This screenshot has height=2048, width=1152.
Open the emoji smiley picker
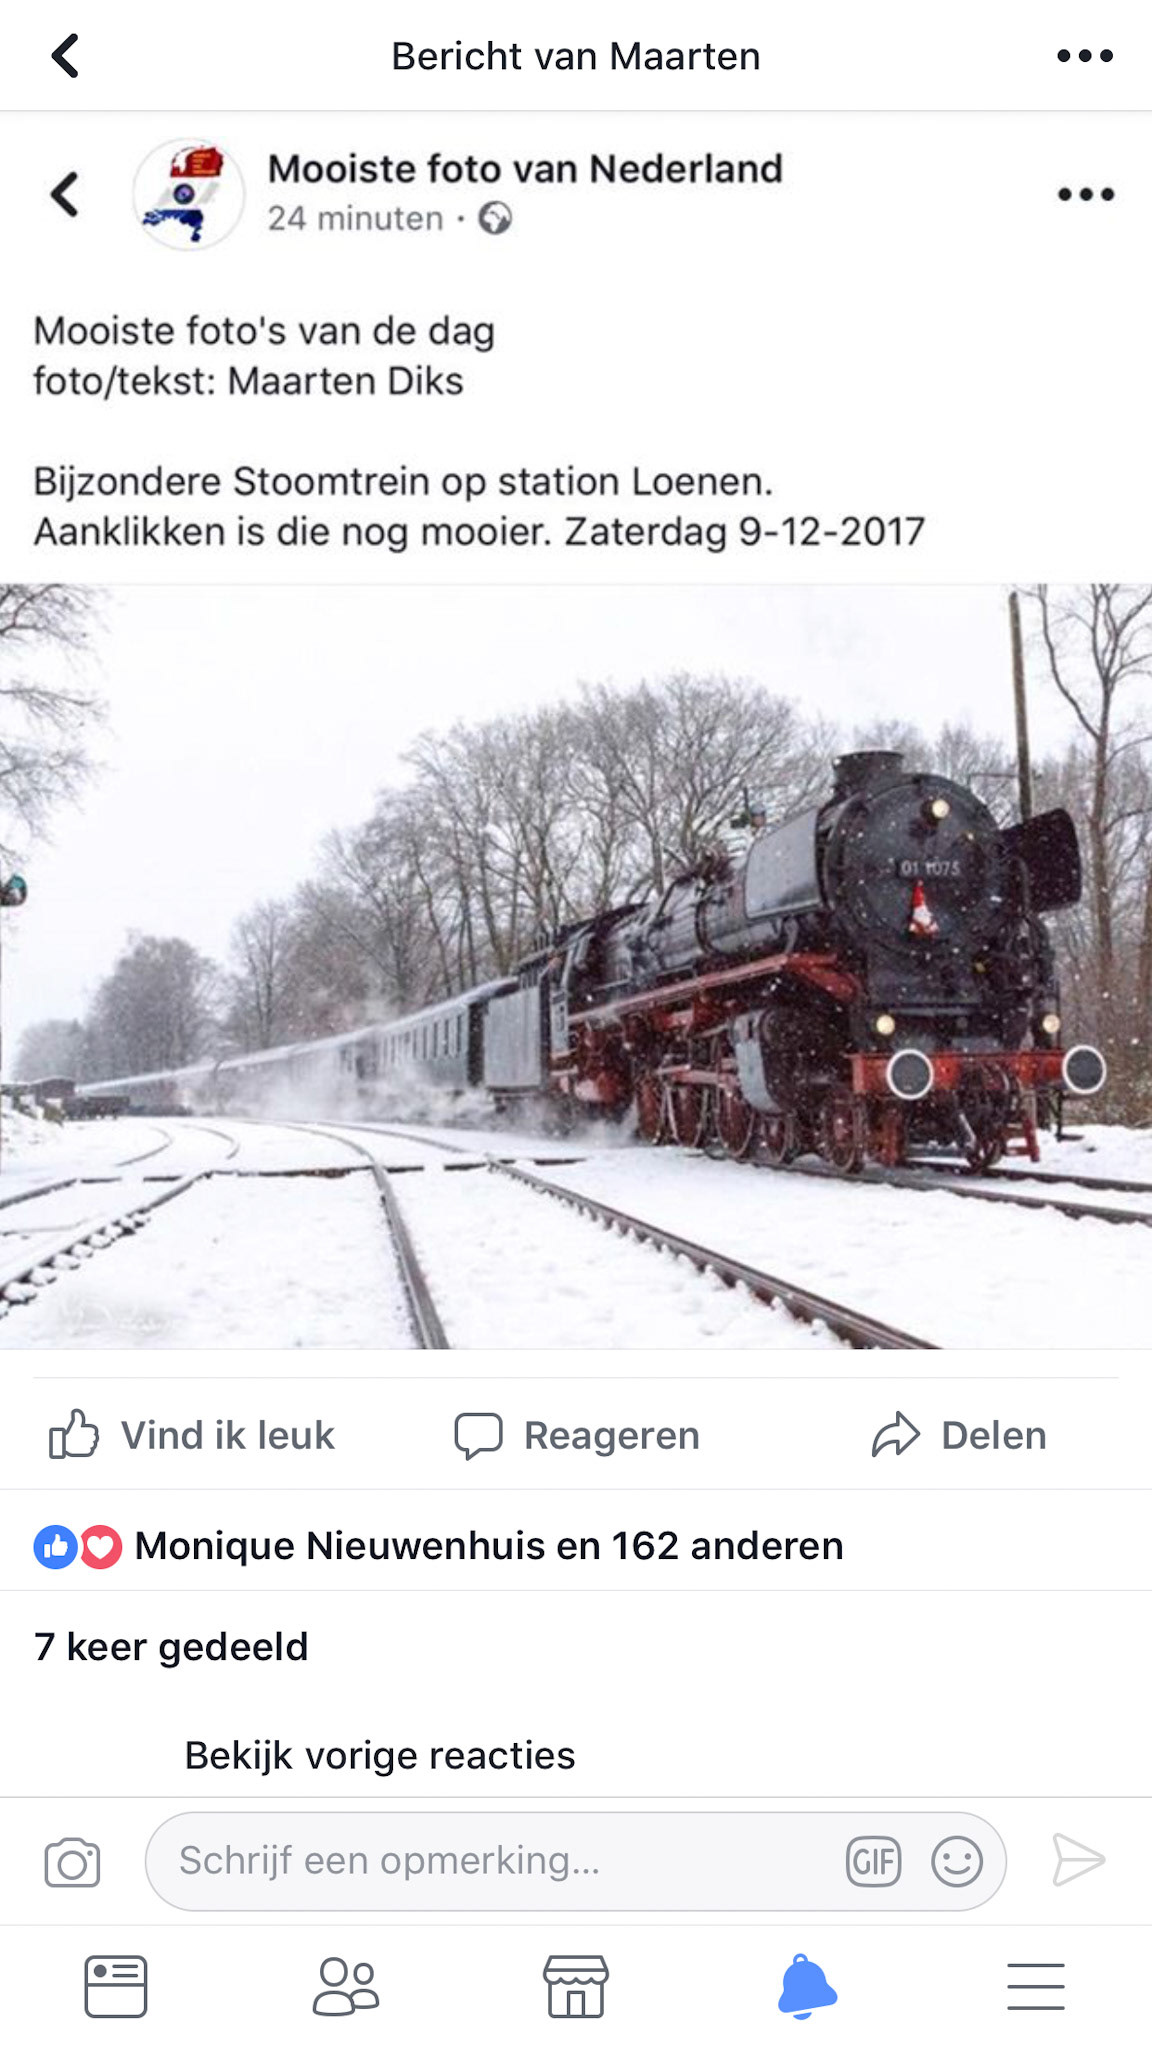(x=957, y=1862)
